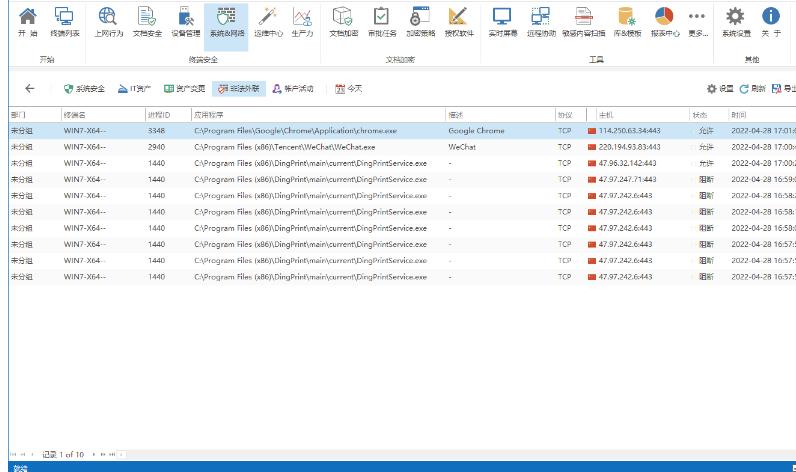Switch to the IT资产 tab
796x472 pixels.
click(135, 88)
